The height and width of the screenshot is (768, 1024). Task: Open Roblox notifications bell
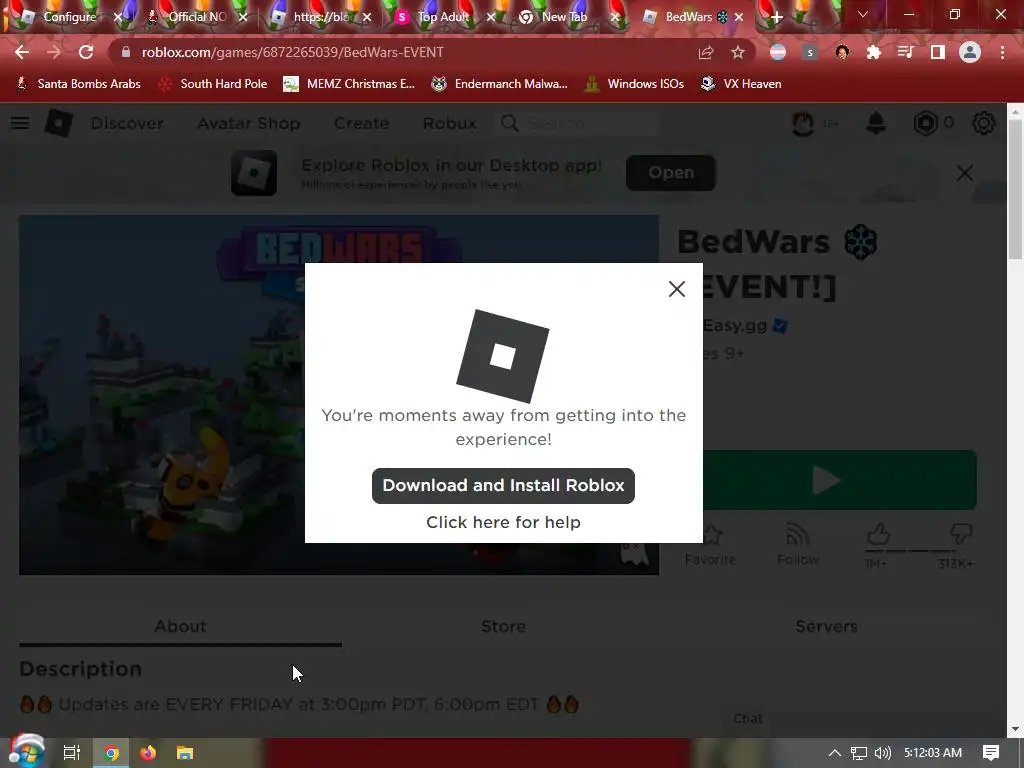876,123
